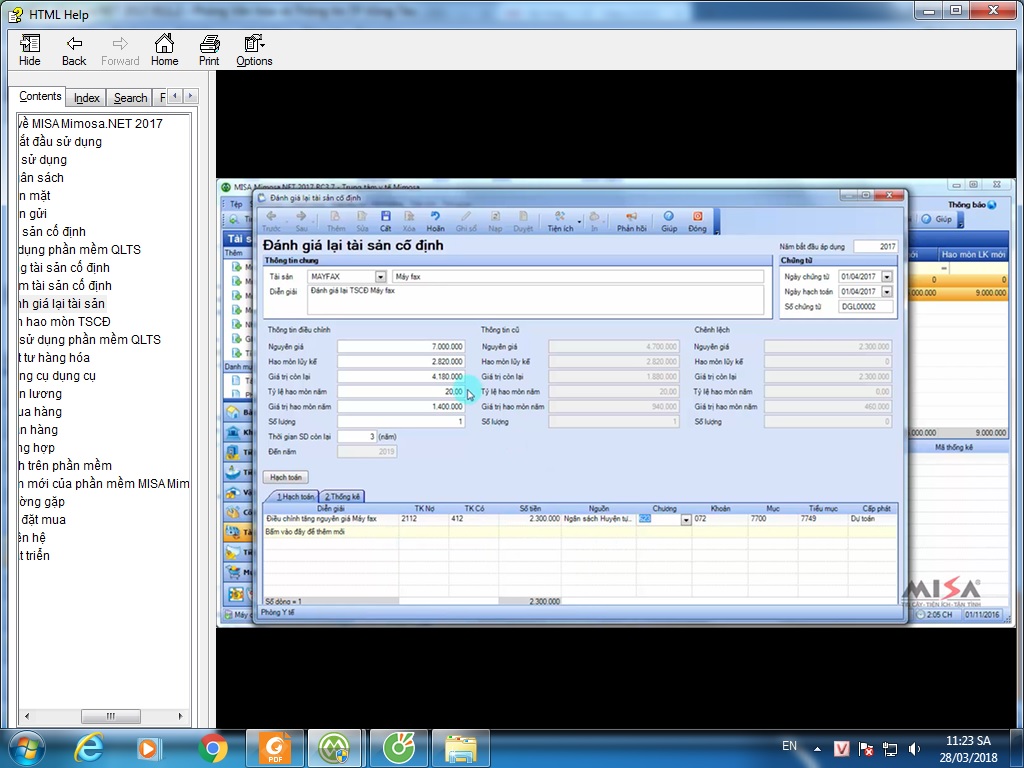This screenshot has height=768, width=1024.
Task: Select the 1.Hạch toán tab
Action: click(295, 496)
